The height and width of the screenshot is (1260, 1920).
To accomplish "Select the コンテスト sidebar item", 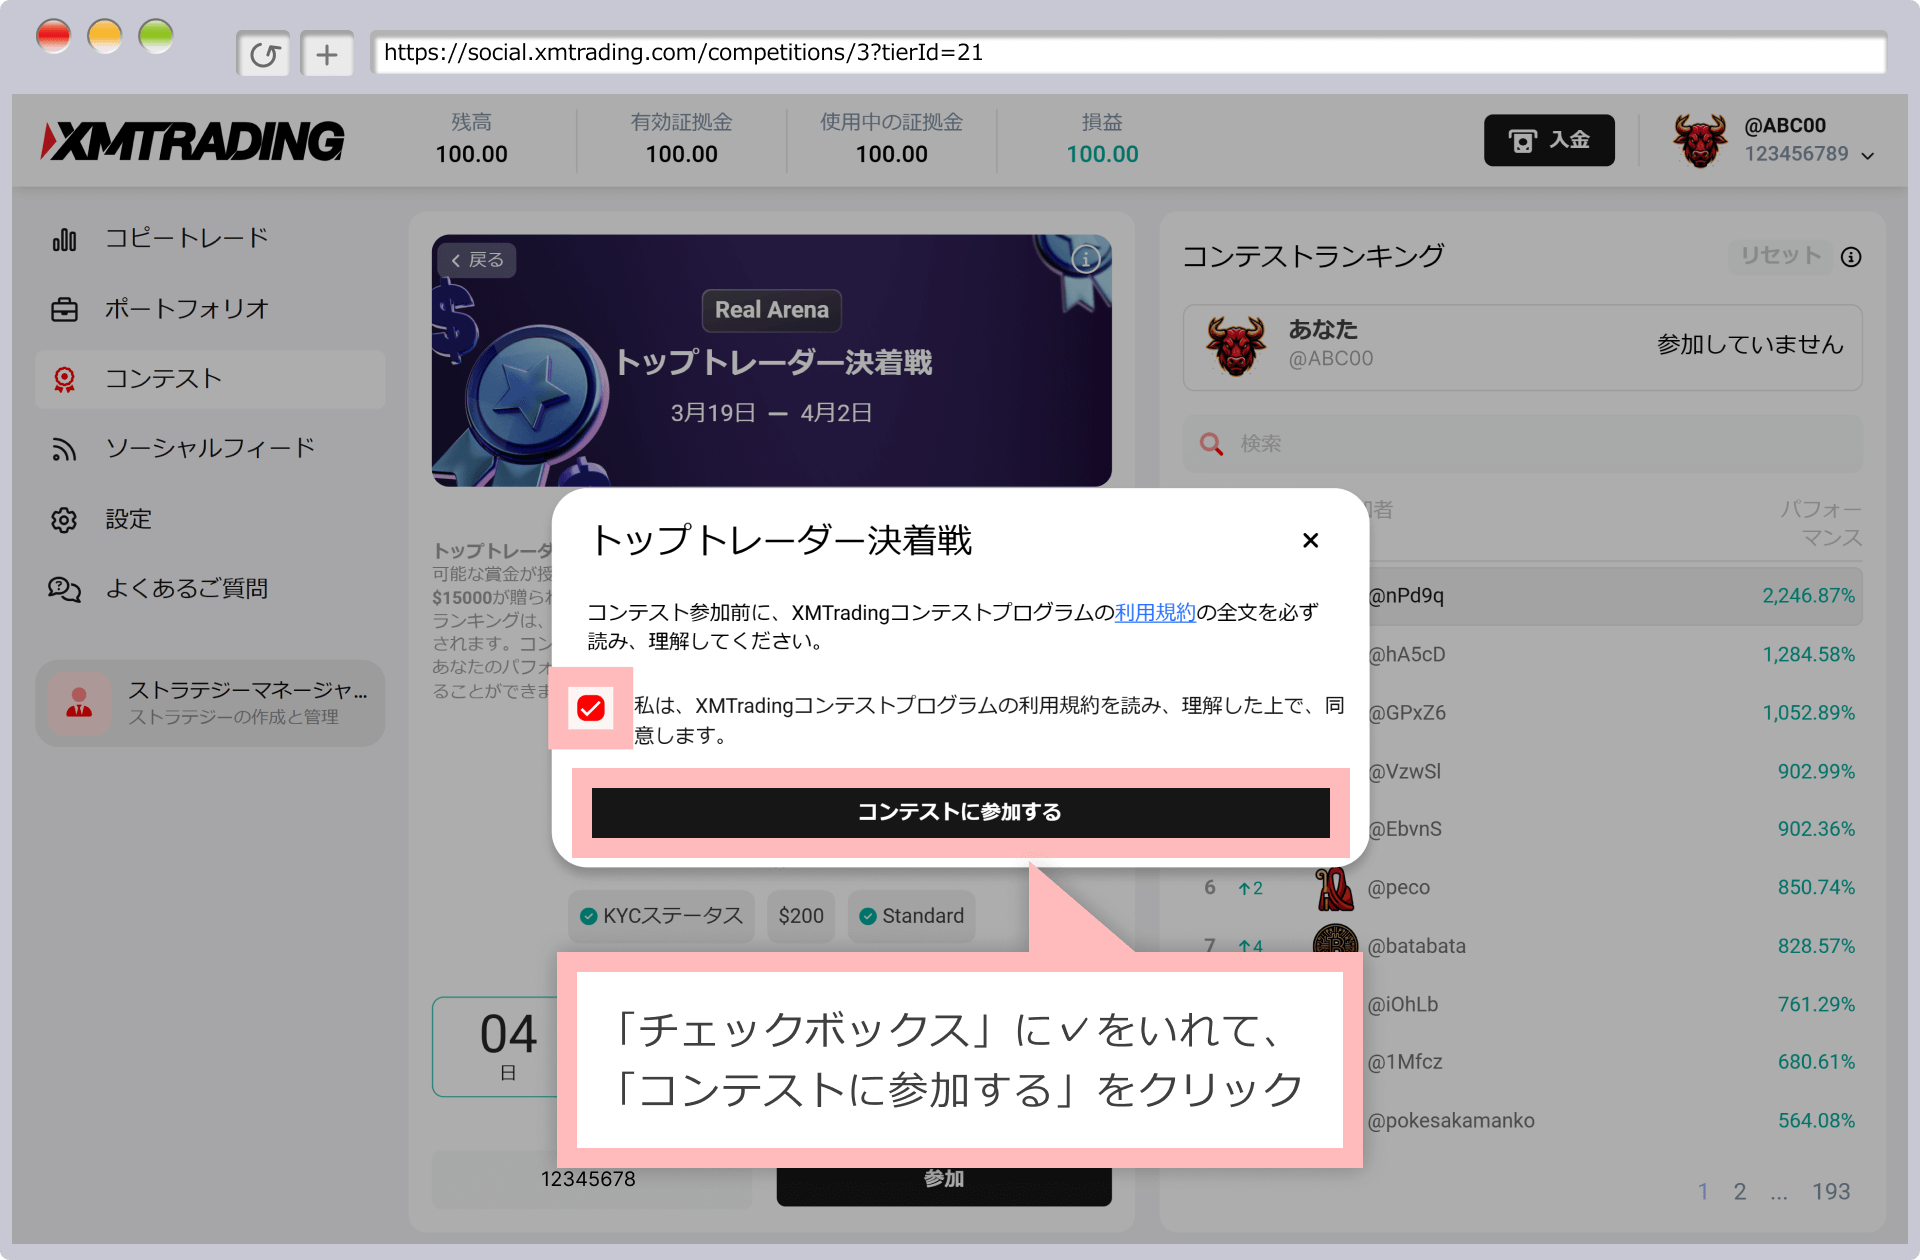I will [210, 379].
